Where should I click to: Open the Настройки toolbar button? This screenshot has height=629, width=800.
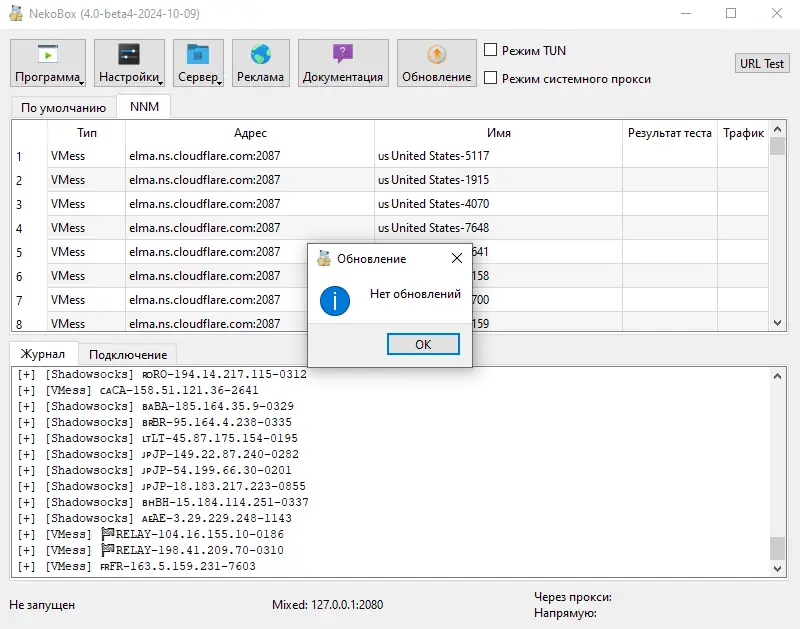[129, 63]
